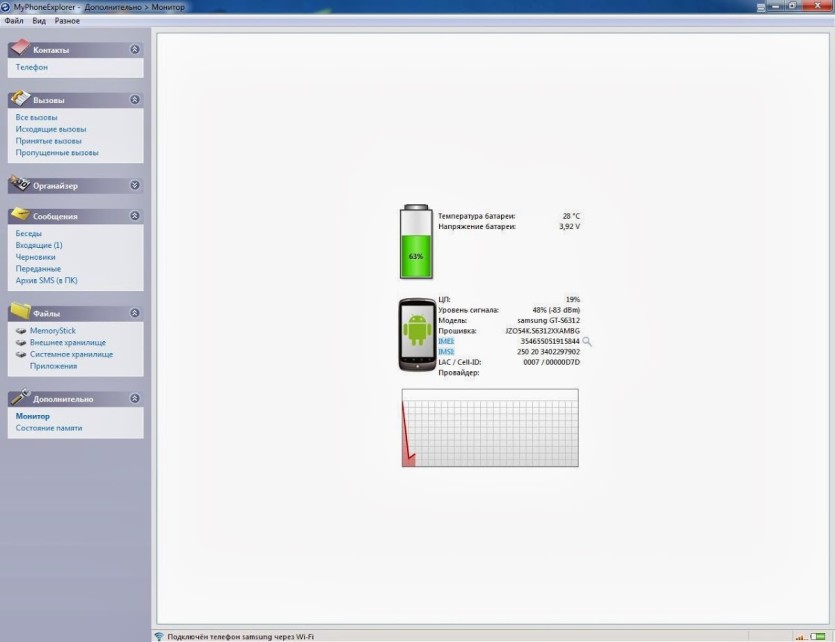Click the MemoryStick drive icon
835x642 pixels.
click(x=21, y=331)
